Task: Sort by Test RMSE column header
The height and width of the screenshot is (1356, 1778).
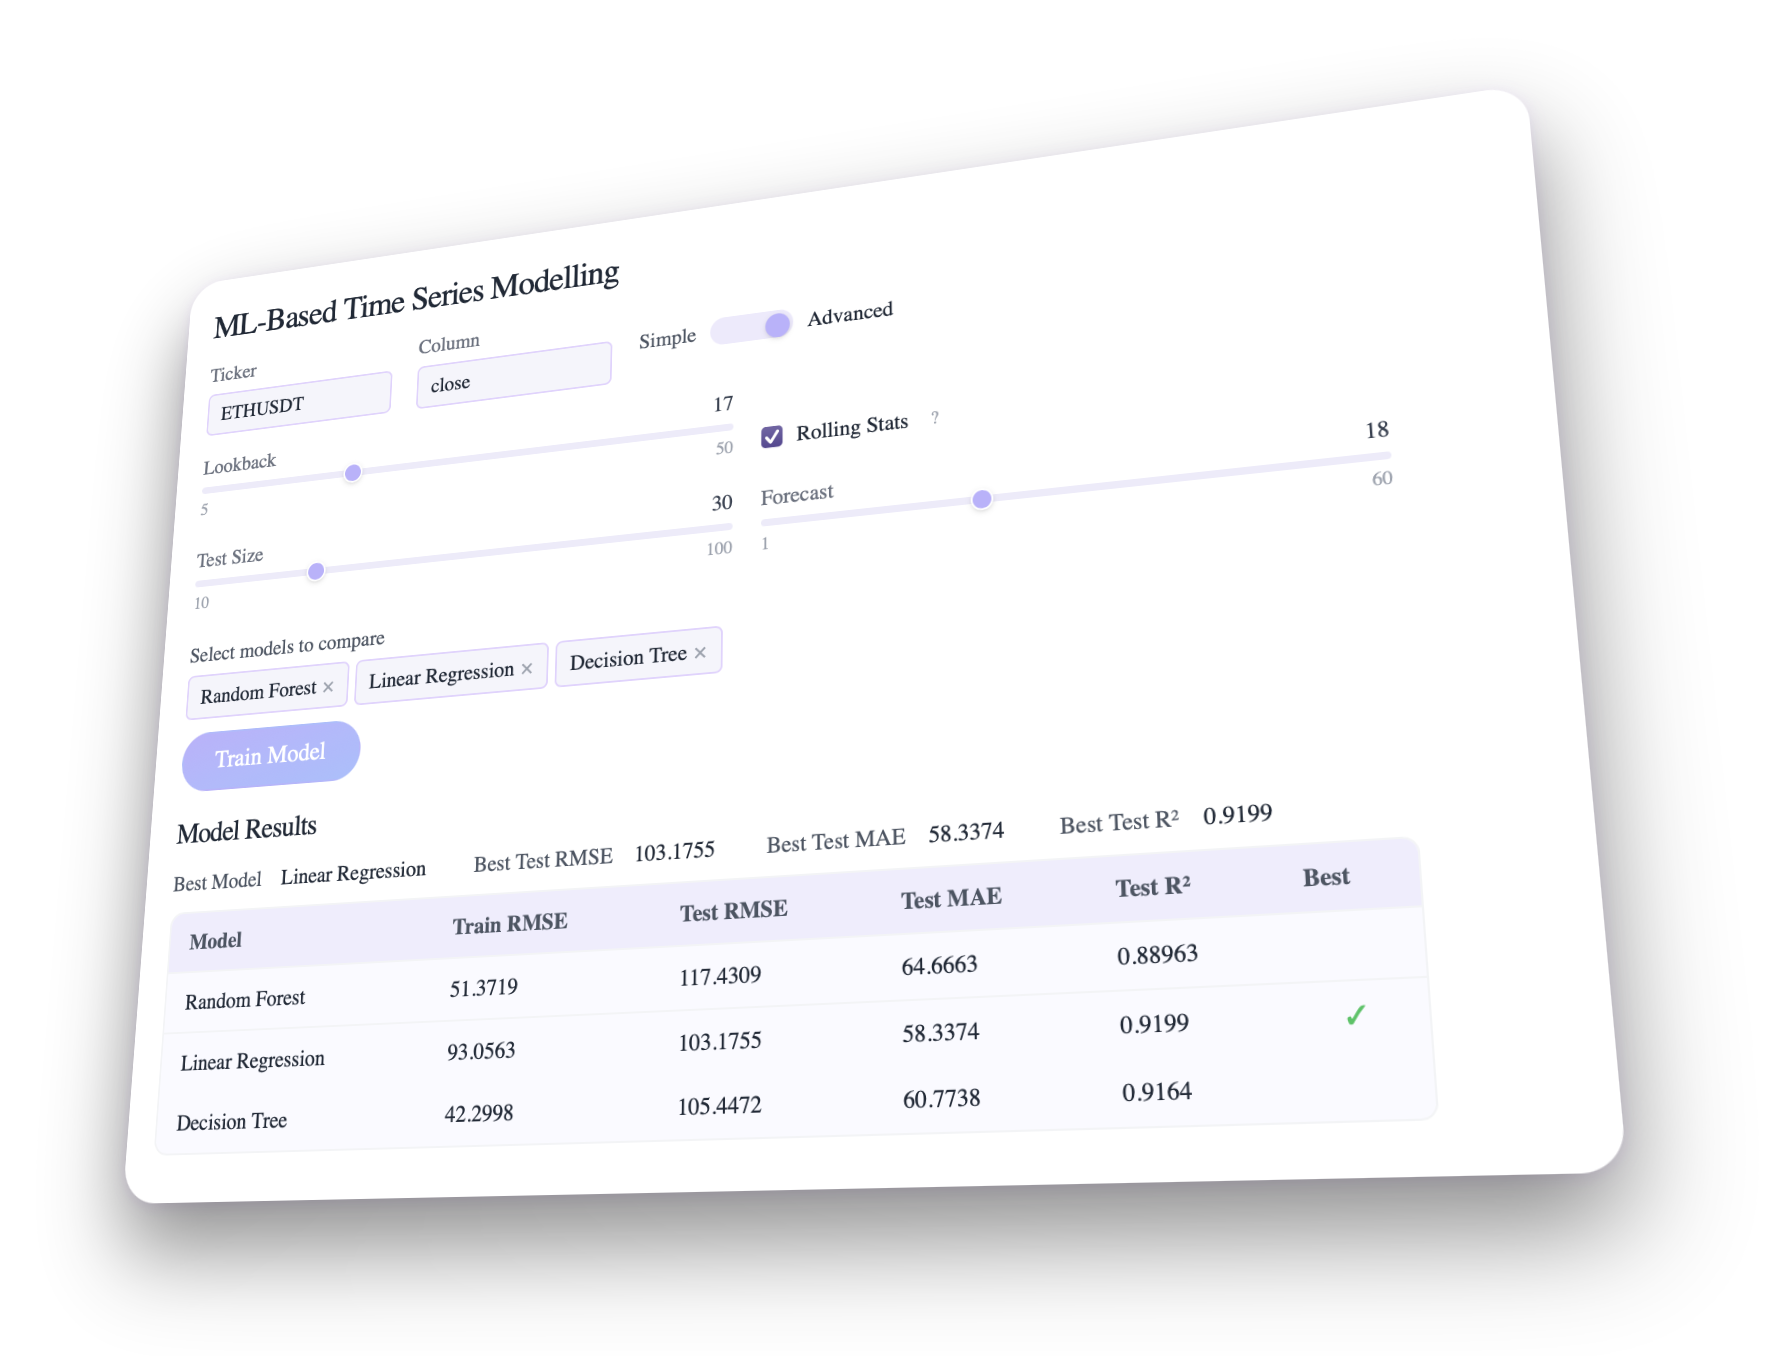Action: click(x=733, y=911)
